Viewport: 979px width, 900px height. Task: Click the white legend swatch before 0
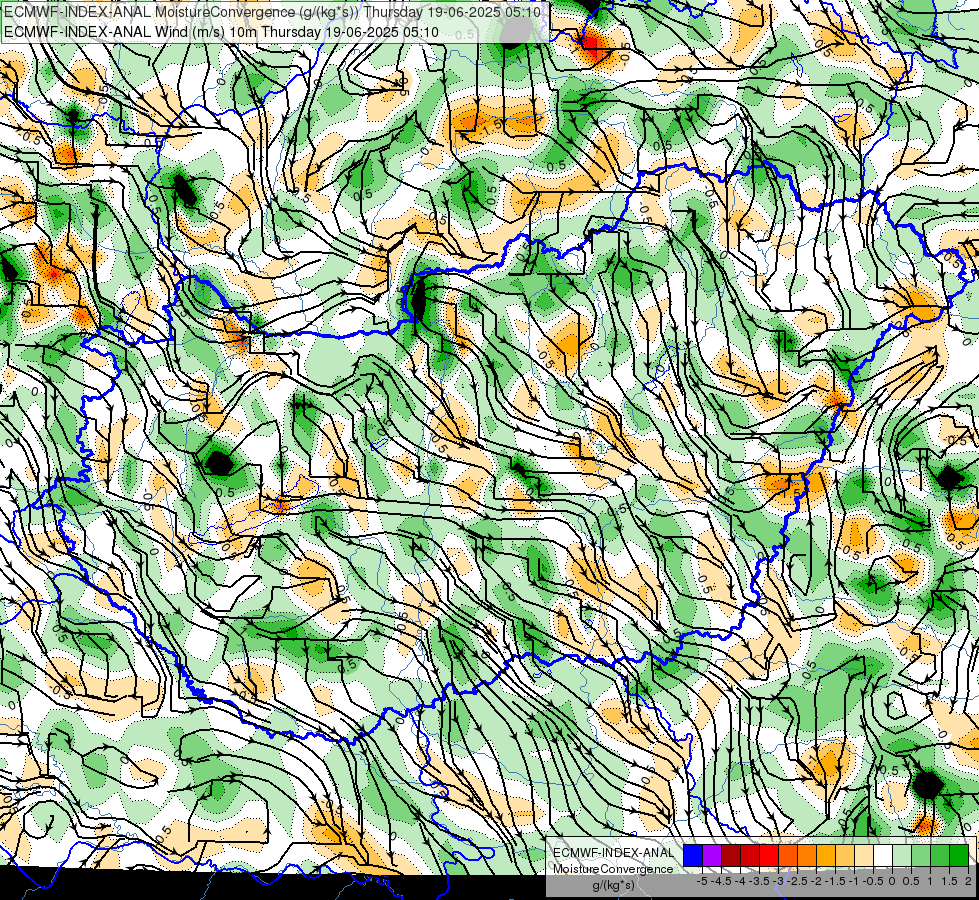point(883,856)
